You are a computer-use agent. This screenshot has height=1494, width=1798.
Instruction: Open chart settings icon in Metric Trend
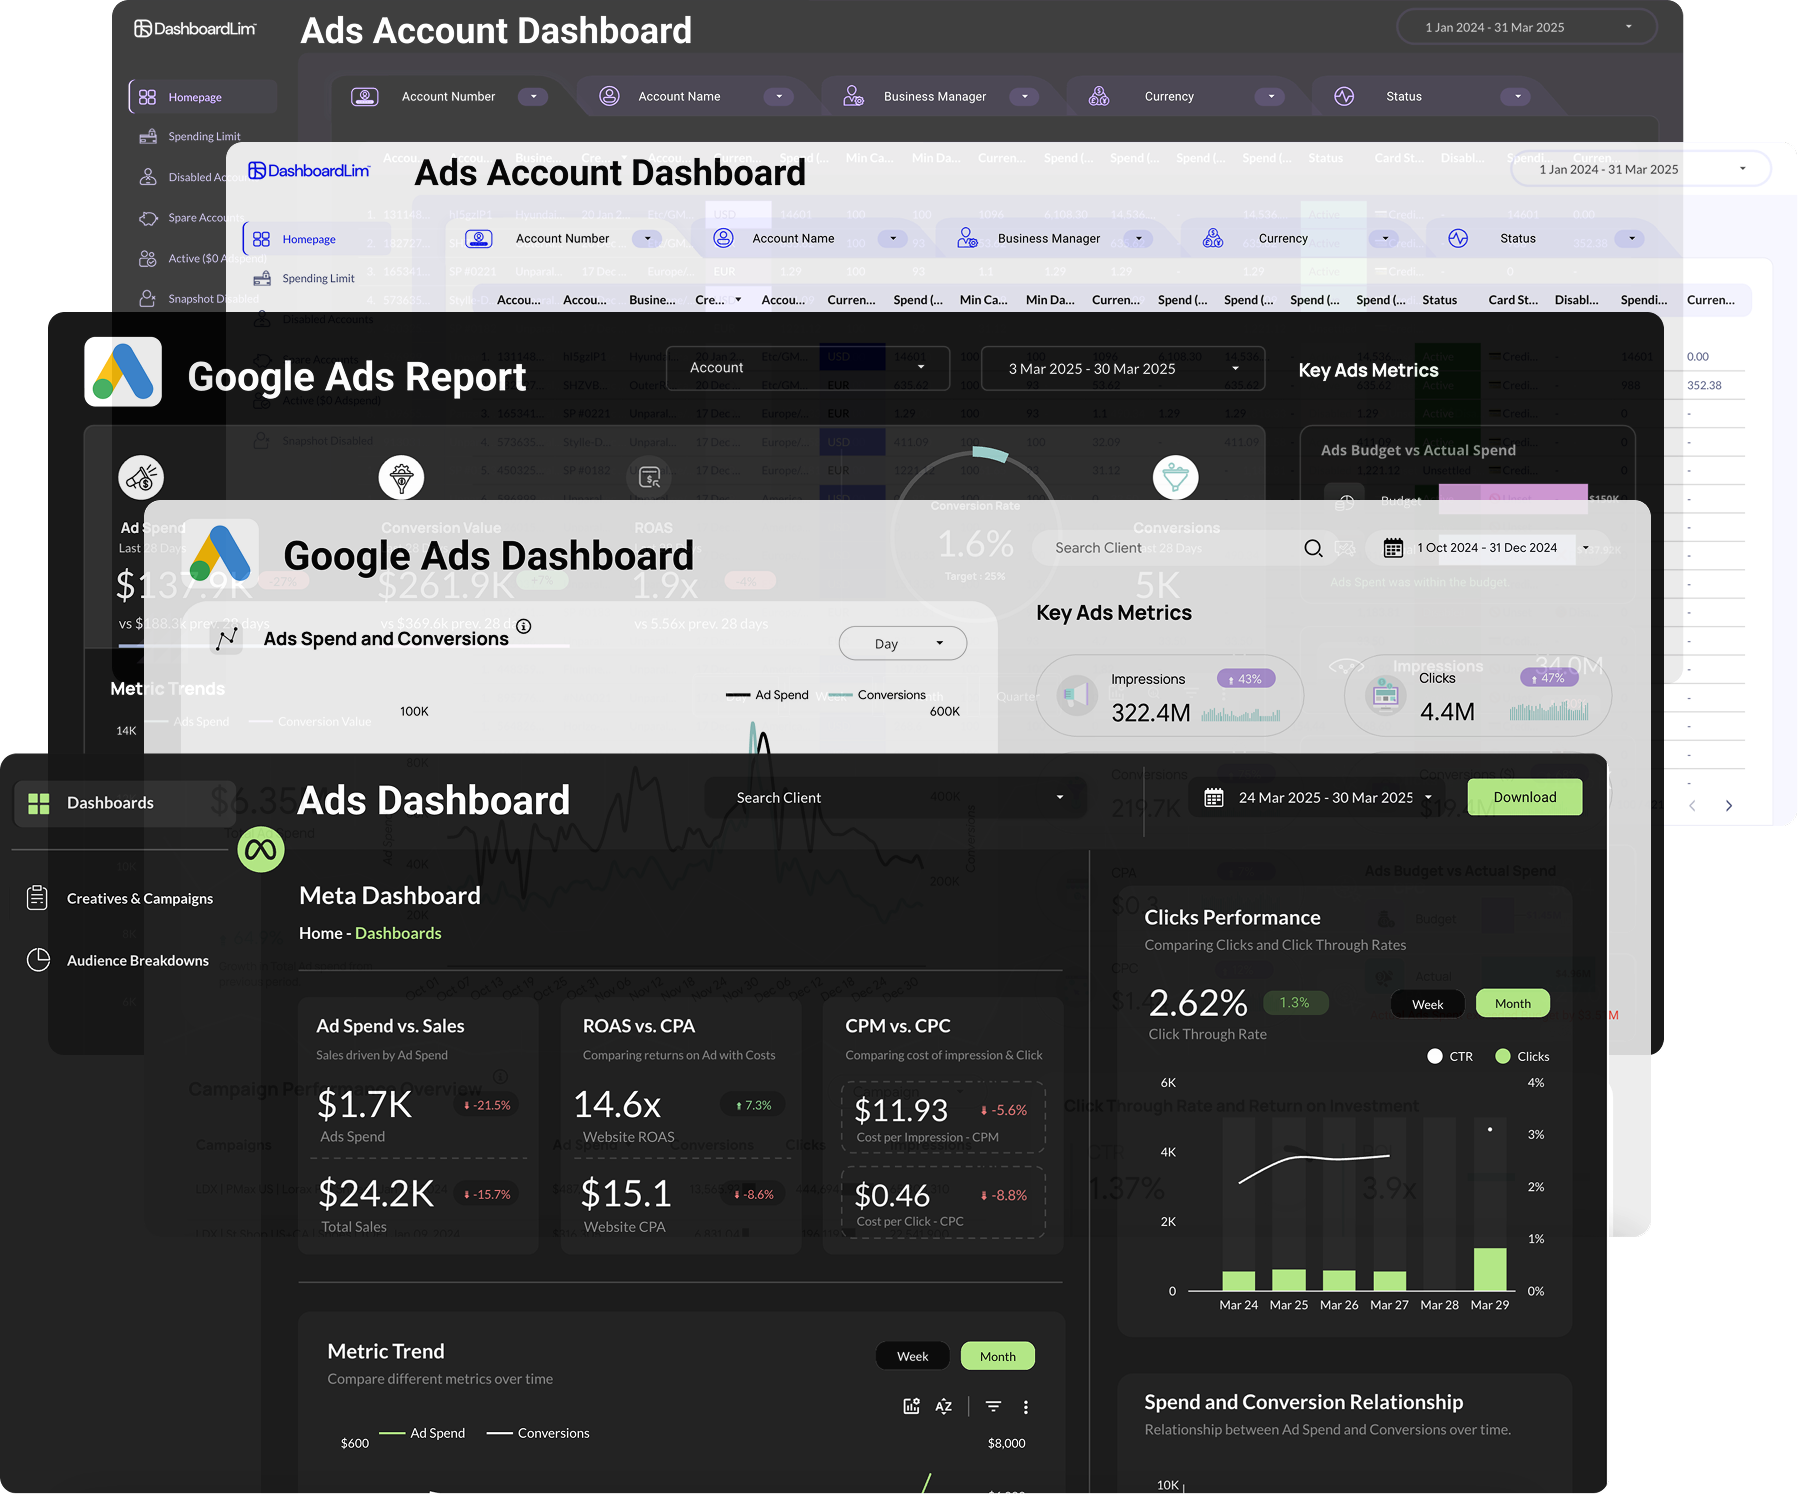pos(911,1406)
